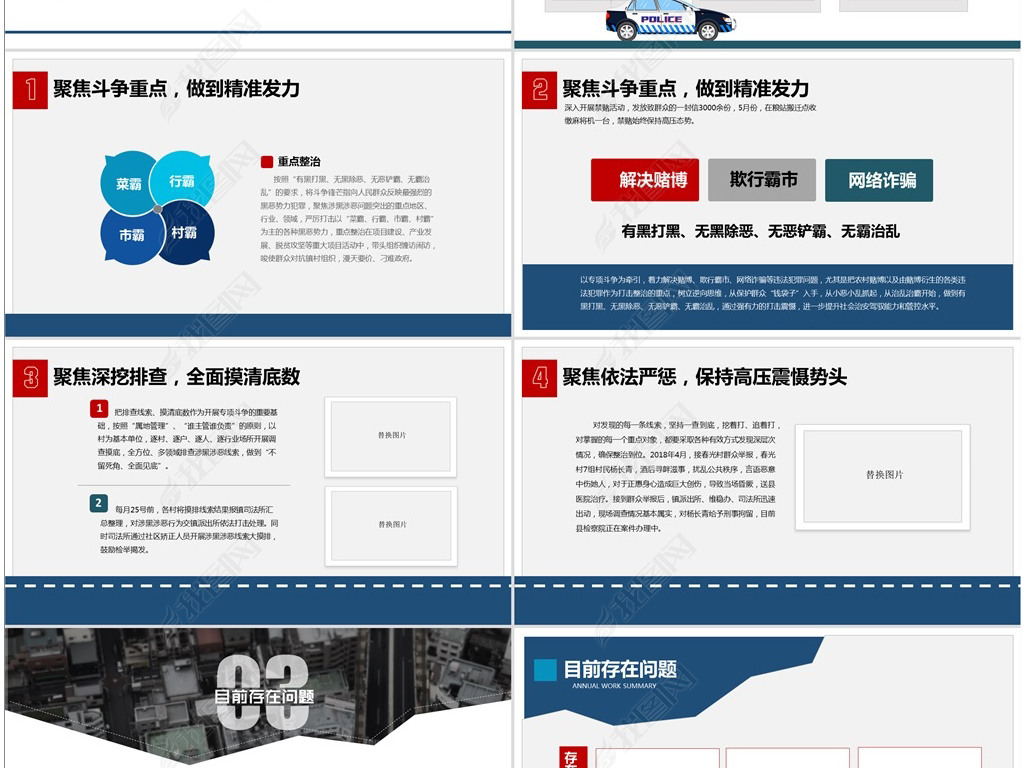The width and height of the screenshot is (1024, 768).
Task: Click the teal square icon beside 目前存在问题
Action: pyautogui.click(x=546, y=668)
